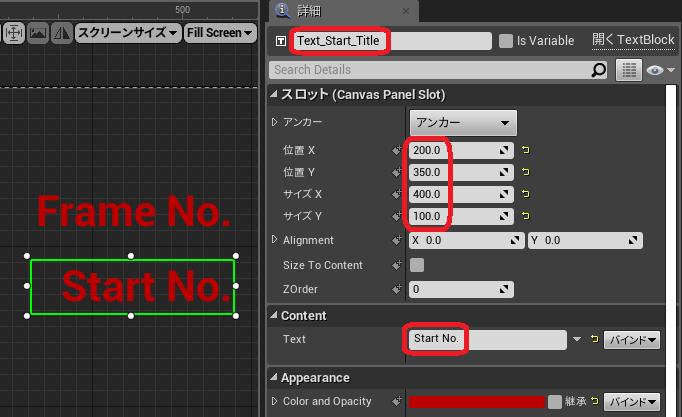
Task: Open the アンカー dropdown button
Action: pyautogui.click(x=463, y=123)
